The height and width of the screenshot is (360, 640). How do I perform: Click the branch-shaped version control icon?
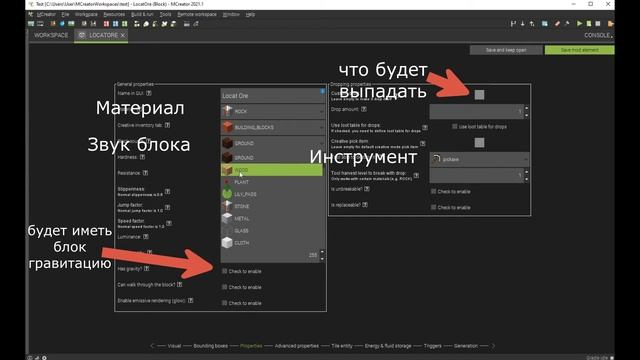coord(513,24)
